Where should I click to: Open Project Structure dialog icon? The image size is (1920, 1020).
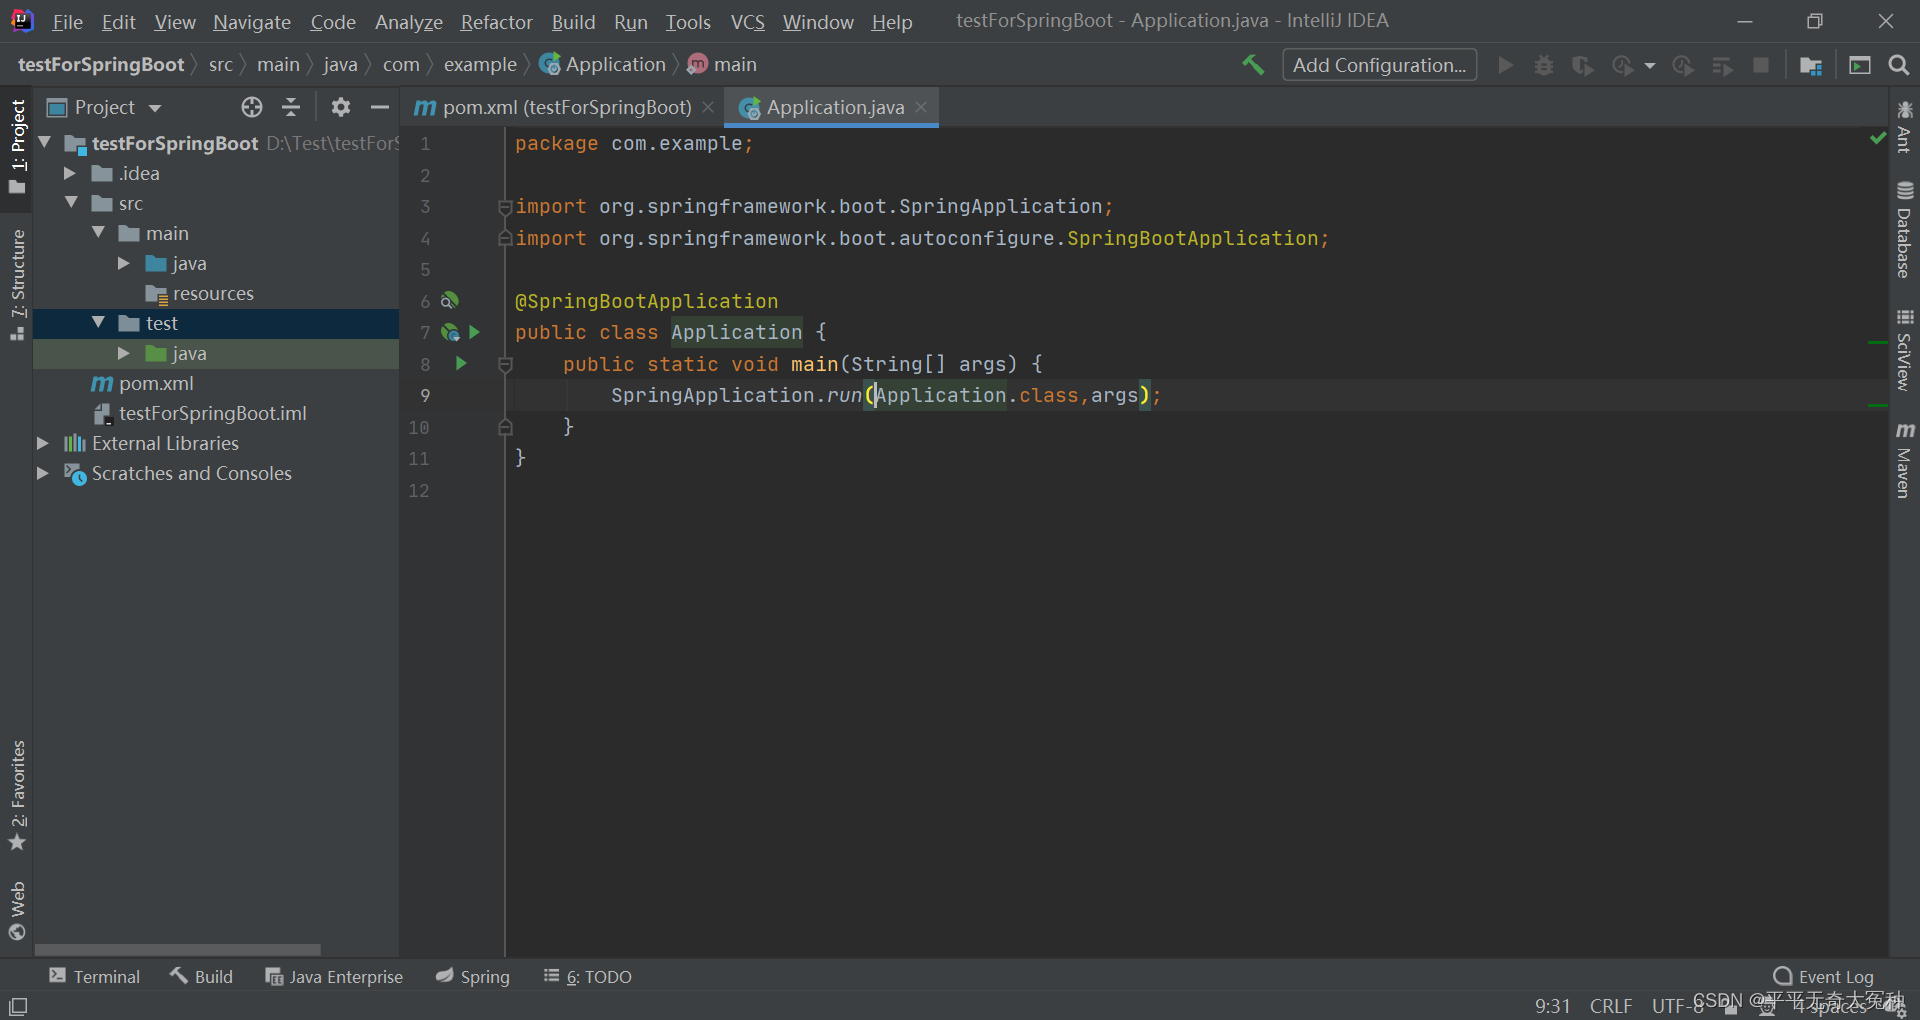click(1810, 65)
